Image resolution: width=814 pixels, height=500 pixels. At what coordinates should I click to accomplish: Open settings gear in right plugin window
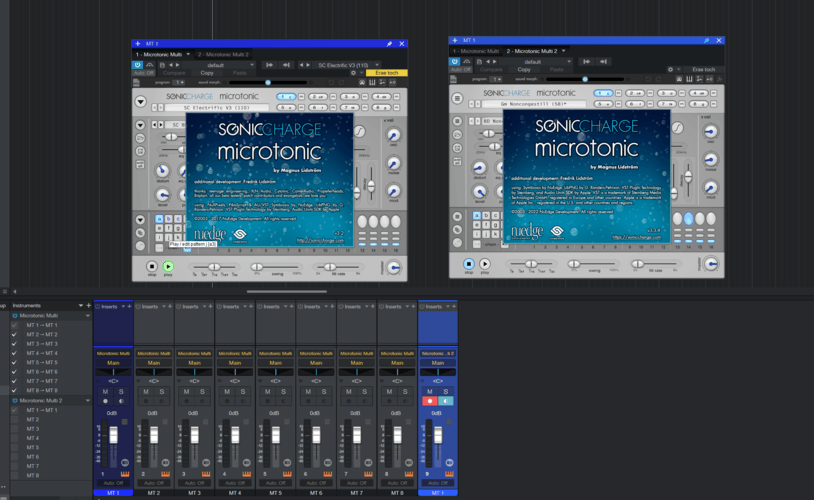pos(670,69)
